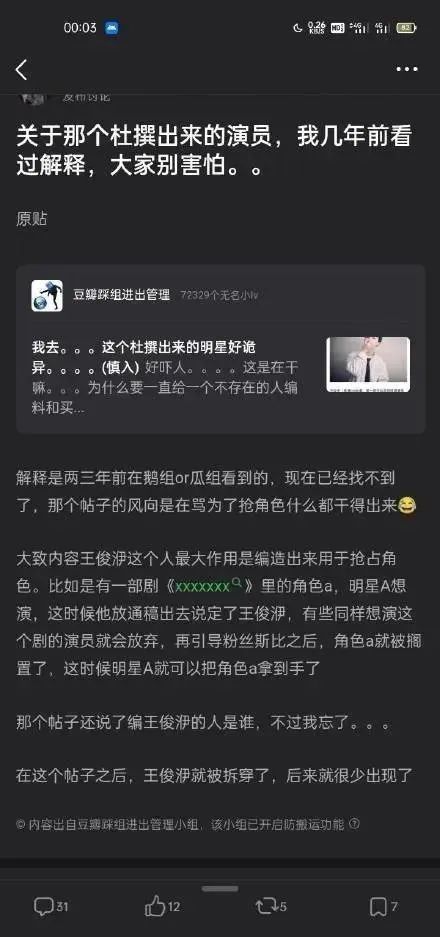The height and width of the screenshot is (937, 440).
Task: Tap the bottom sheet drag handle
Action: pyautogui.click(x=220, y=889)
